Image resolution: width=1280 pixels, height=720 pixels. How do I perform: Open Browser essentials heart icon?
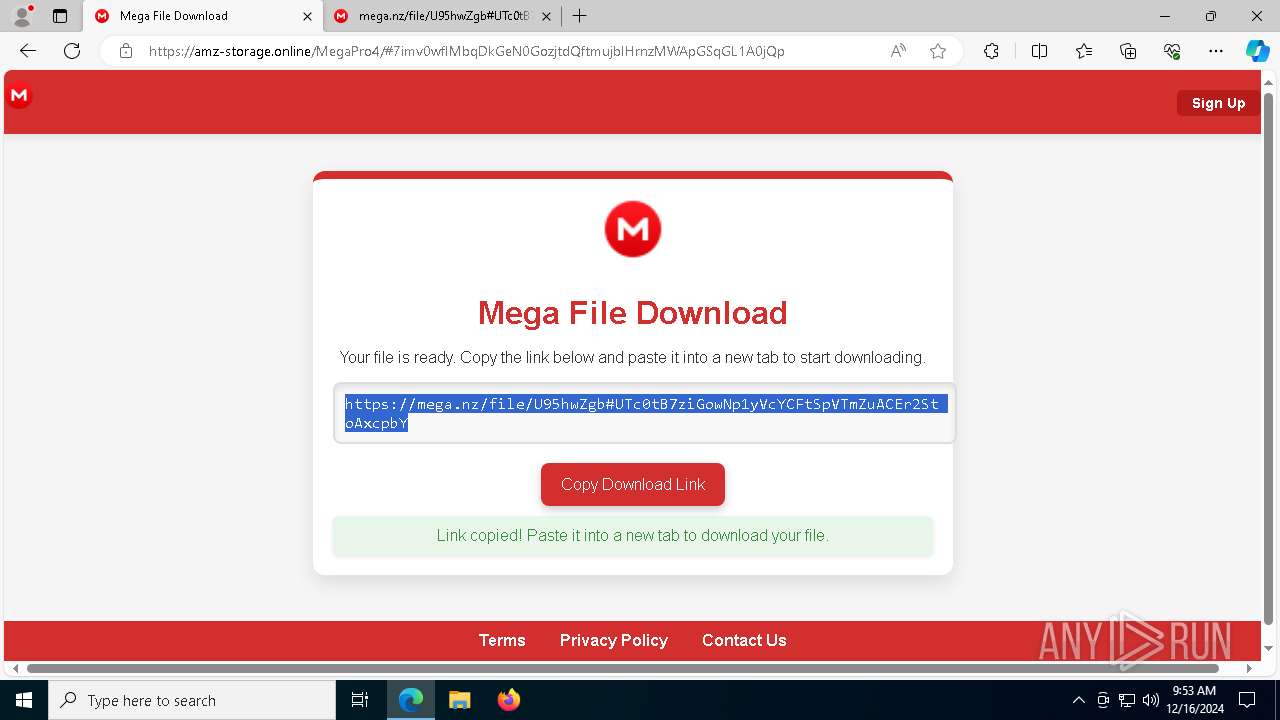pos(1172,51)
